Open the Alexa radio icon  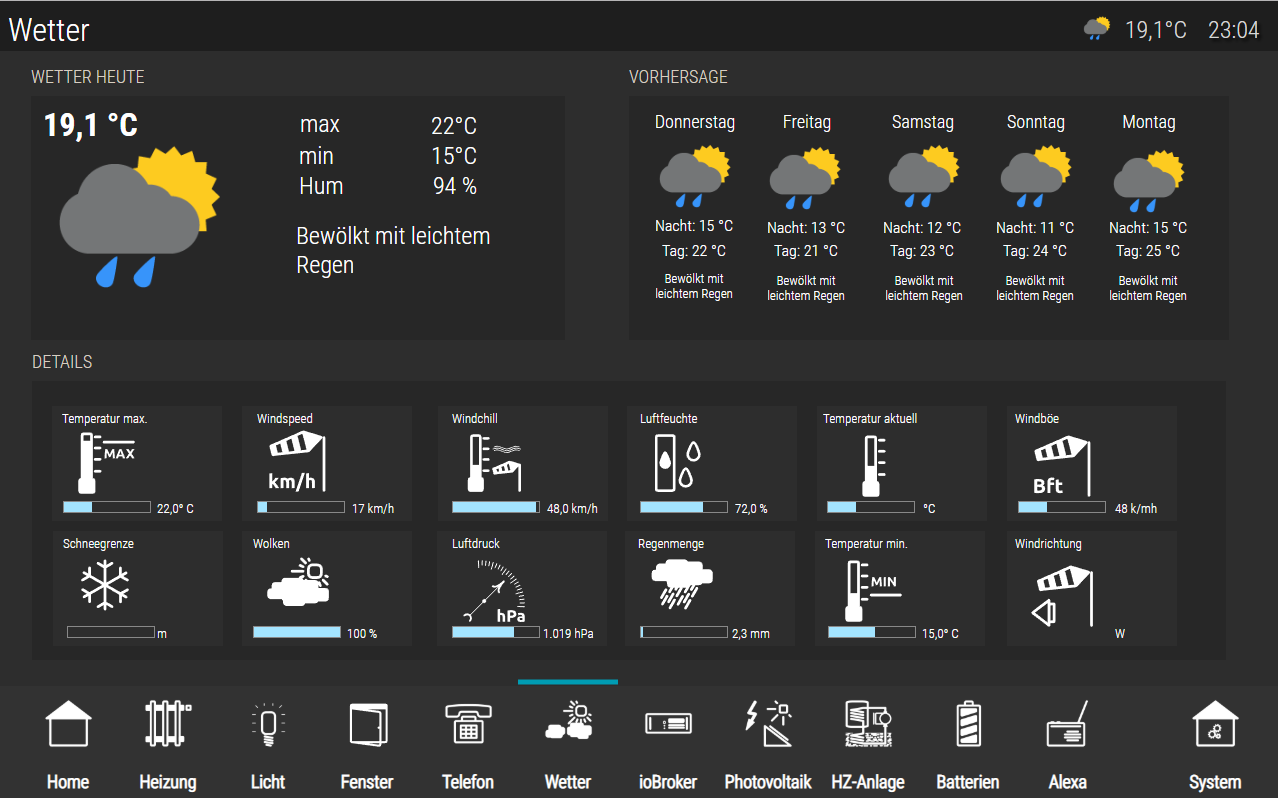pos(1067,724)
